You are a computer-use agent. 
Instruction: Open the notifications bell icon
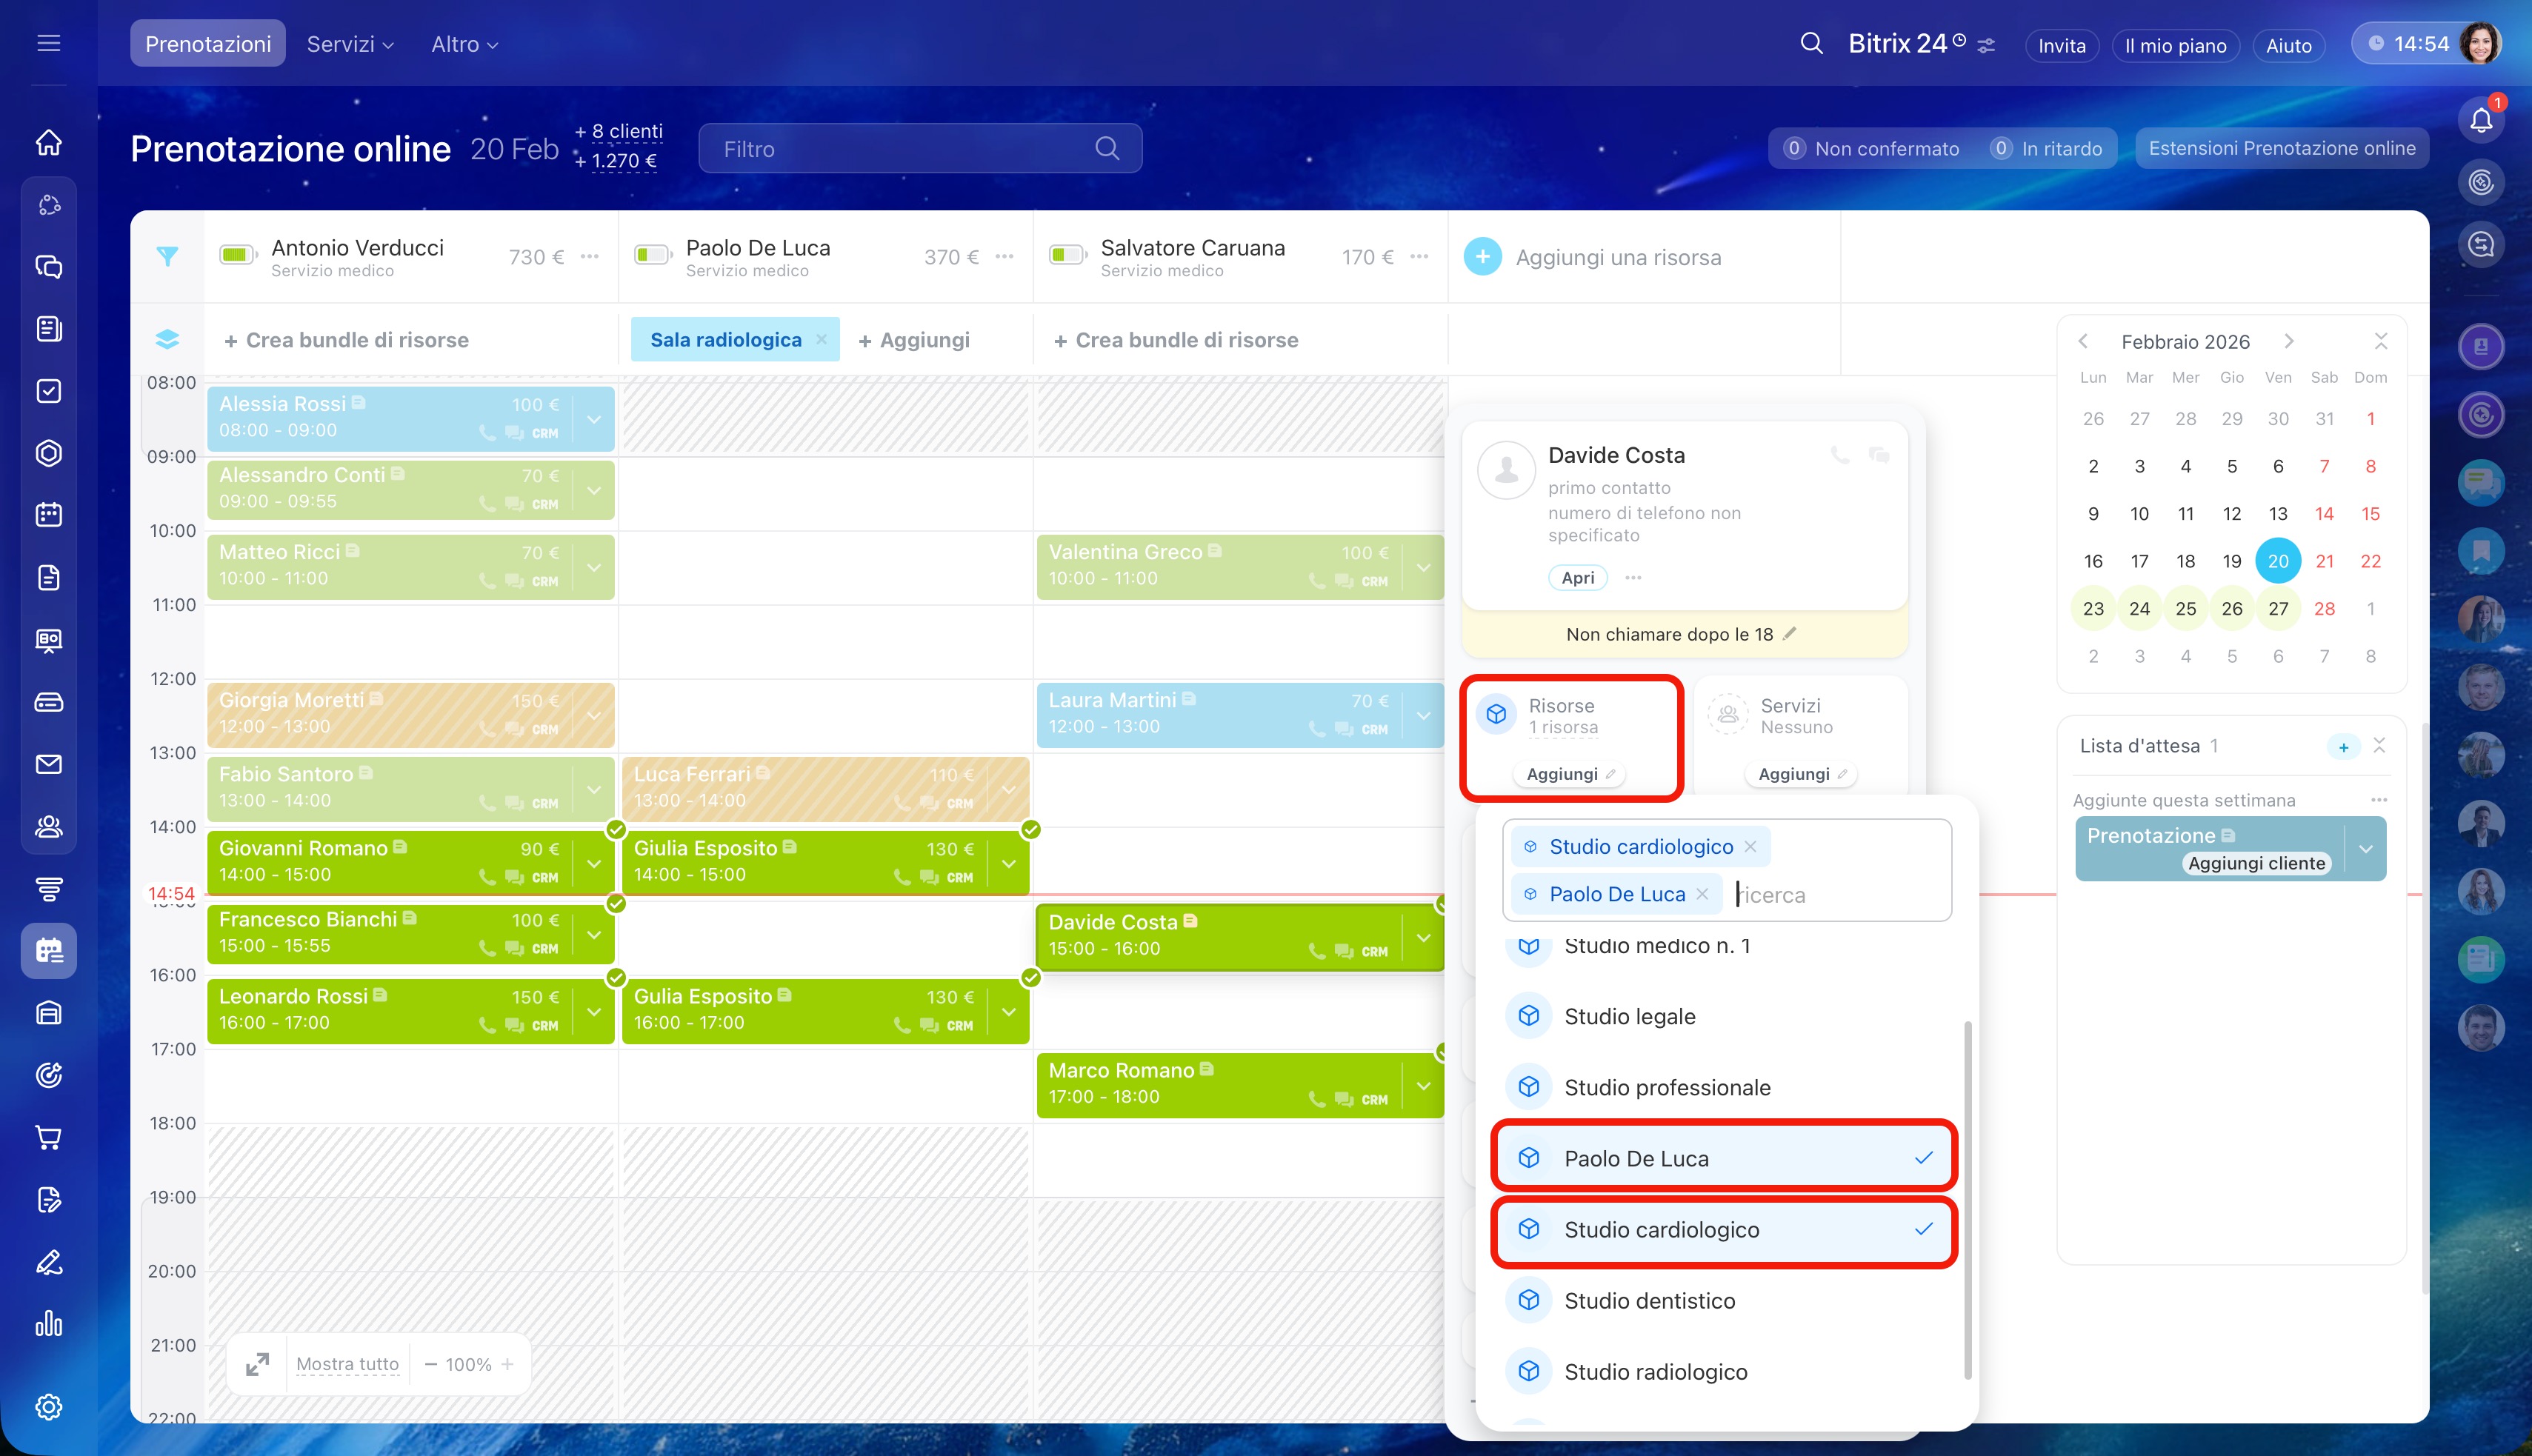pyautogui.click(x=2481, y=121)
